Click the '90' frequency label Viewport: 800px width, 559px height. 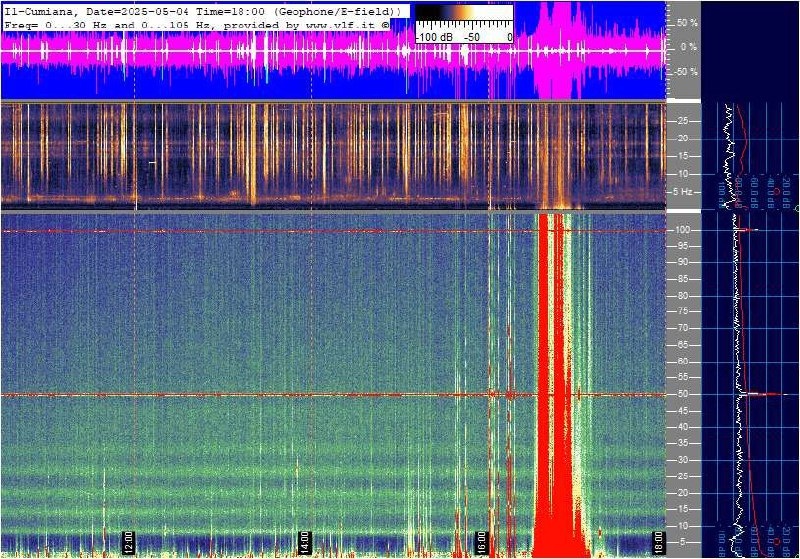[683, 262]
